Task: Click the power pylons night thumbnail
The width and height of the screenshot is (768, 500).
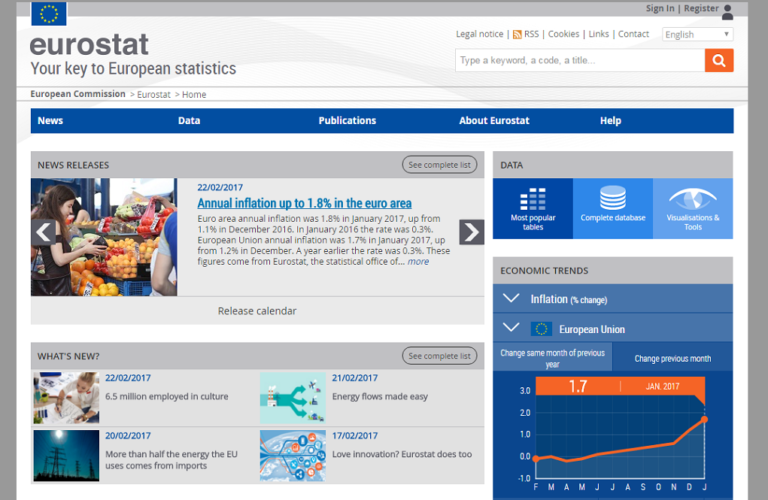Action: point(66,455)
